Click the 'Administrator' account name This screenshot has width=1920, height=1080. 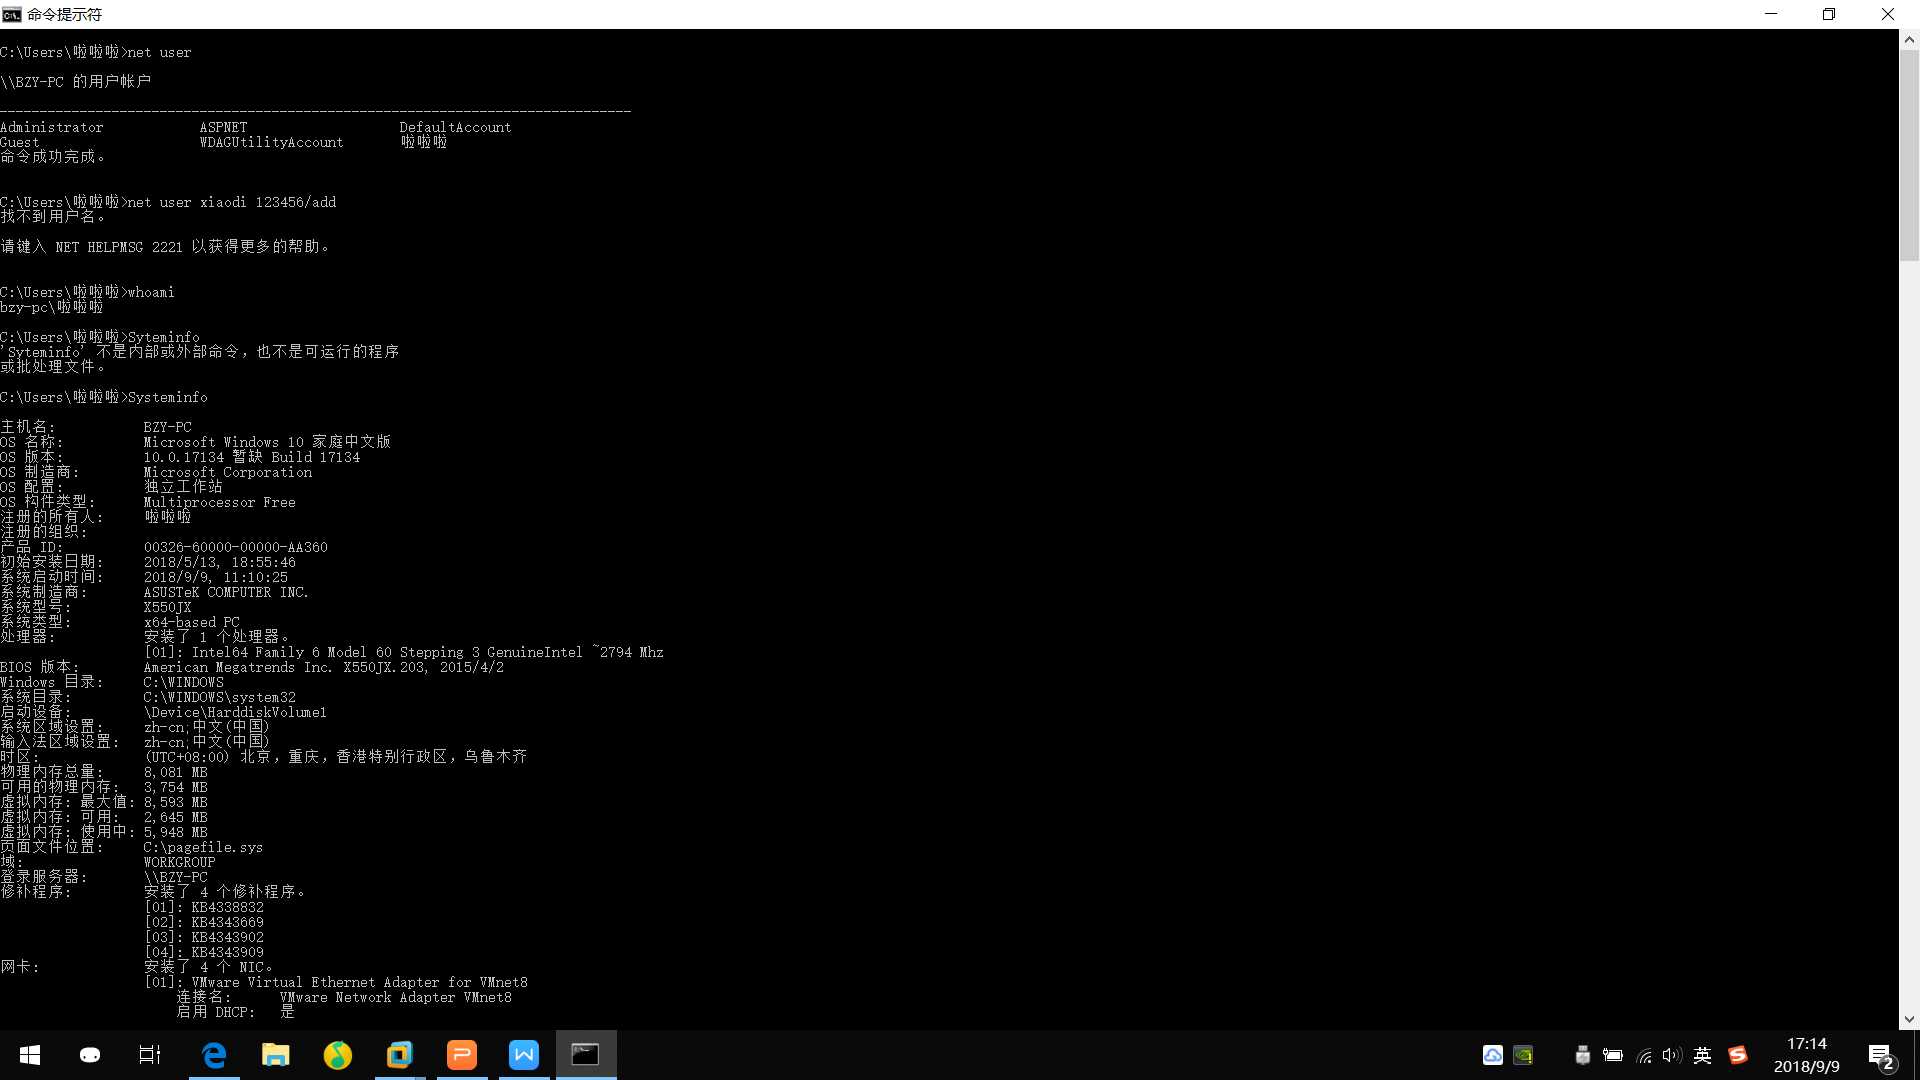[52, 127]
